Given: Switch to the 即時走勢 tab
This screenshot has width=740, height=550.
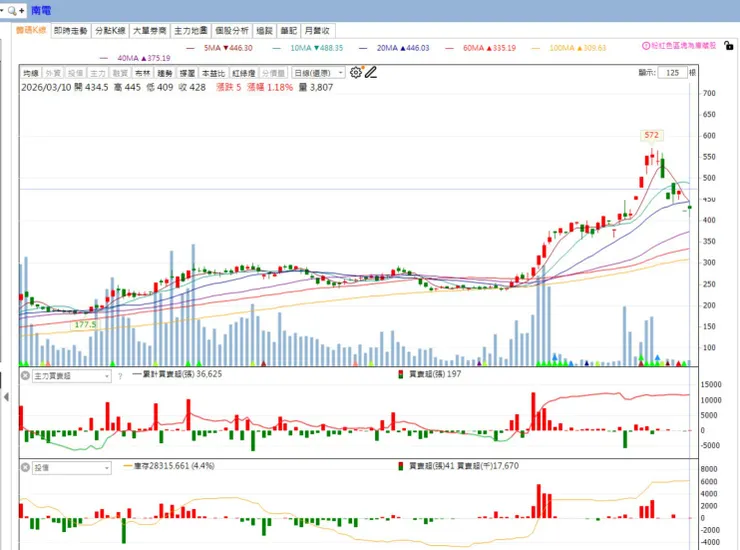Looking at the screenshot, I should pyautogui.click(x=71, y=31).
